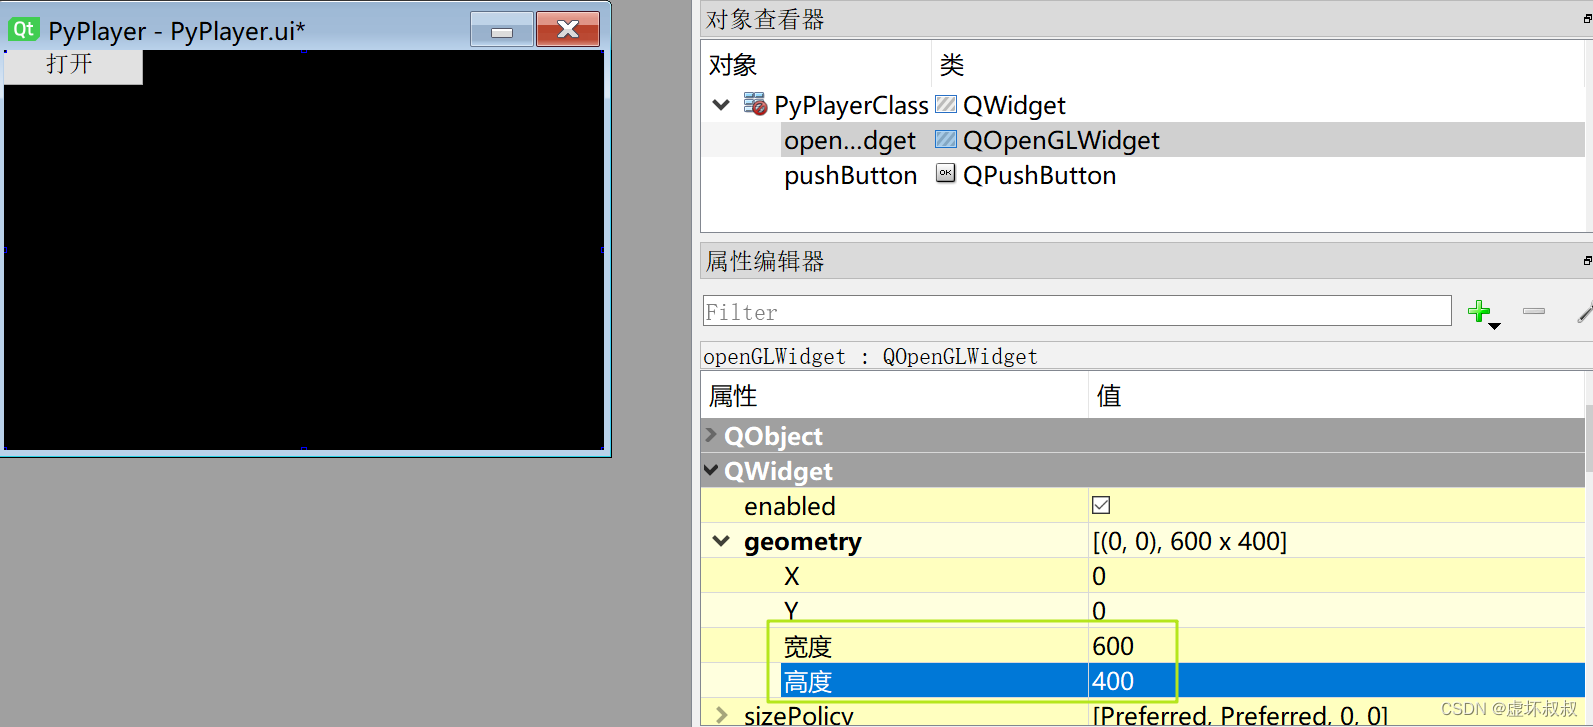Open the add dynamic property dropdown arrow
Image resolution: width=1593 pixels, height=727 pixels.
pos(1495,326)
